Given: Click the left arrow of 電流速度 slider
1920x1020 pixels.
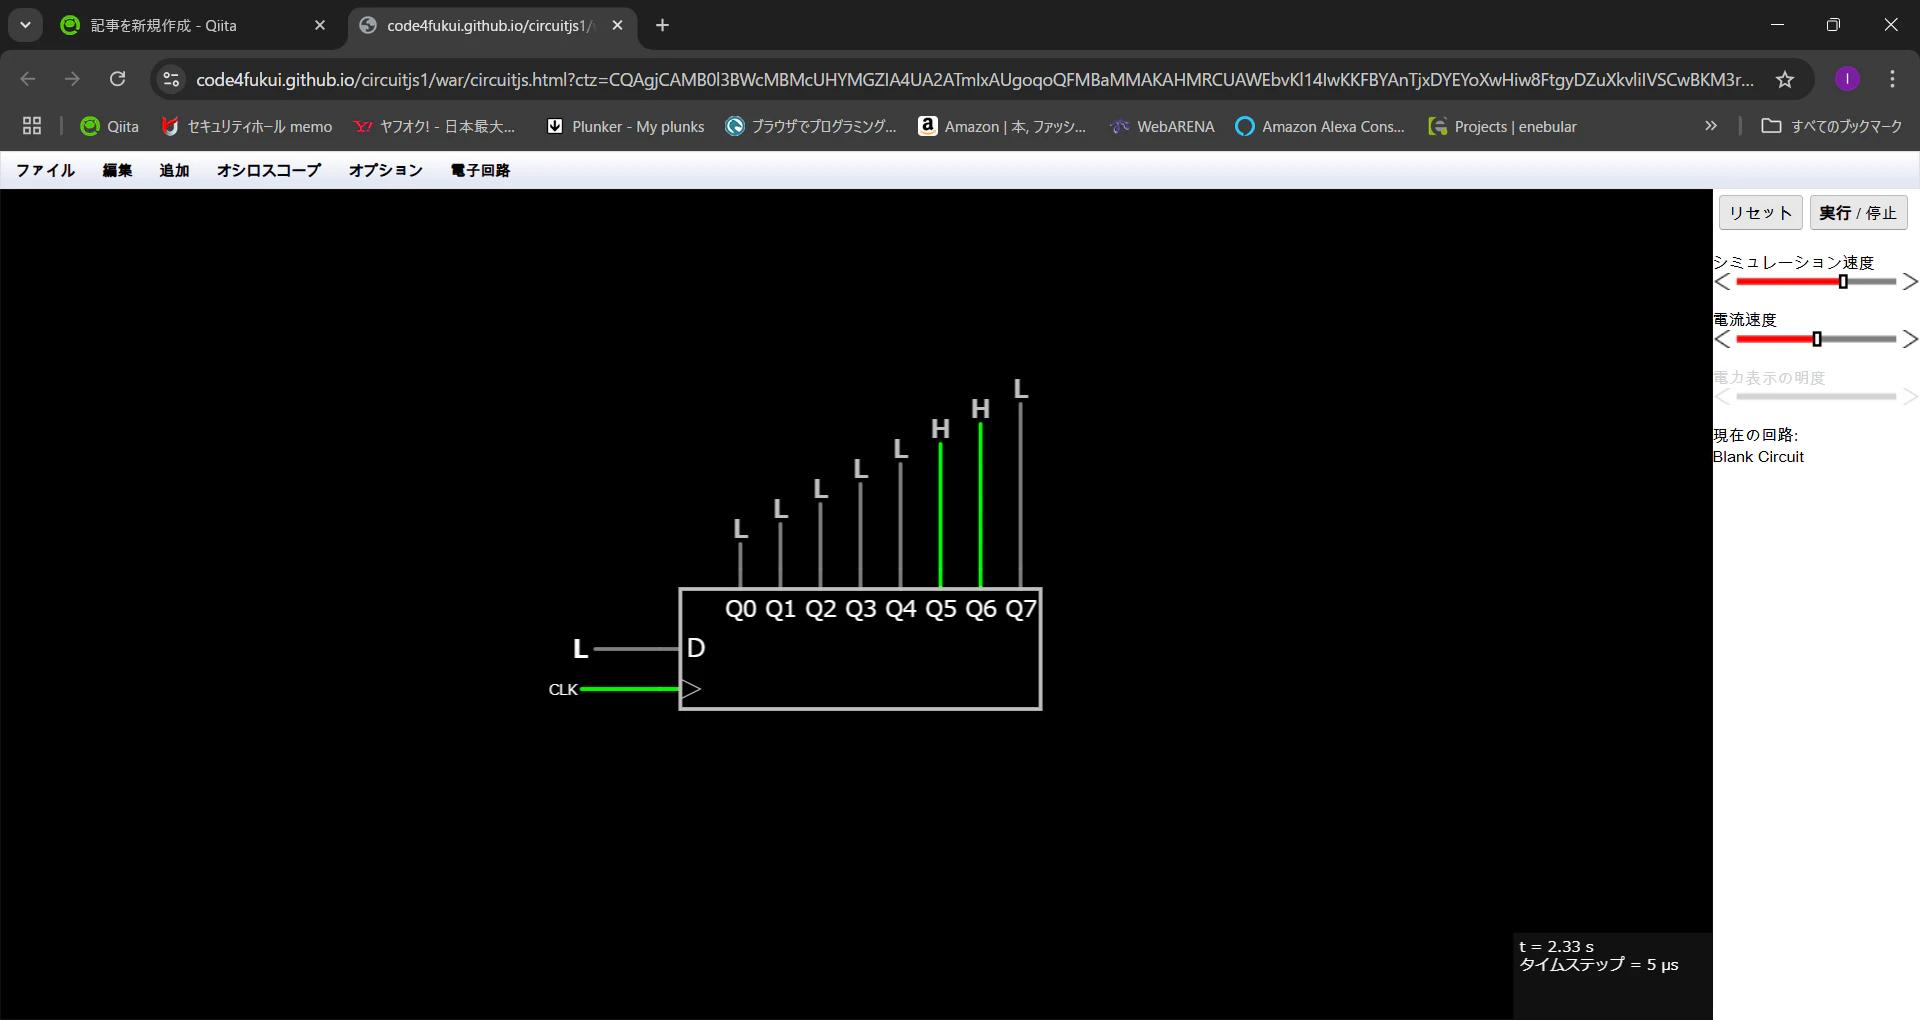Looking at the screenshot, I should [1722, 340].
